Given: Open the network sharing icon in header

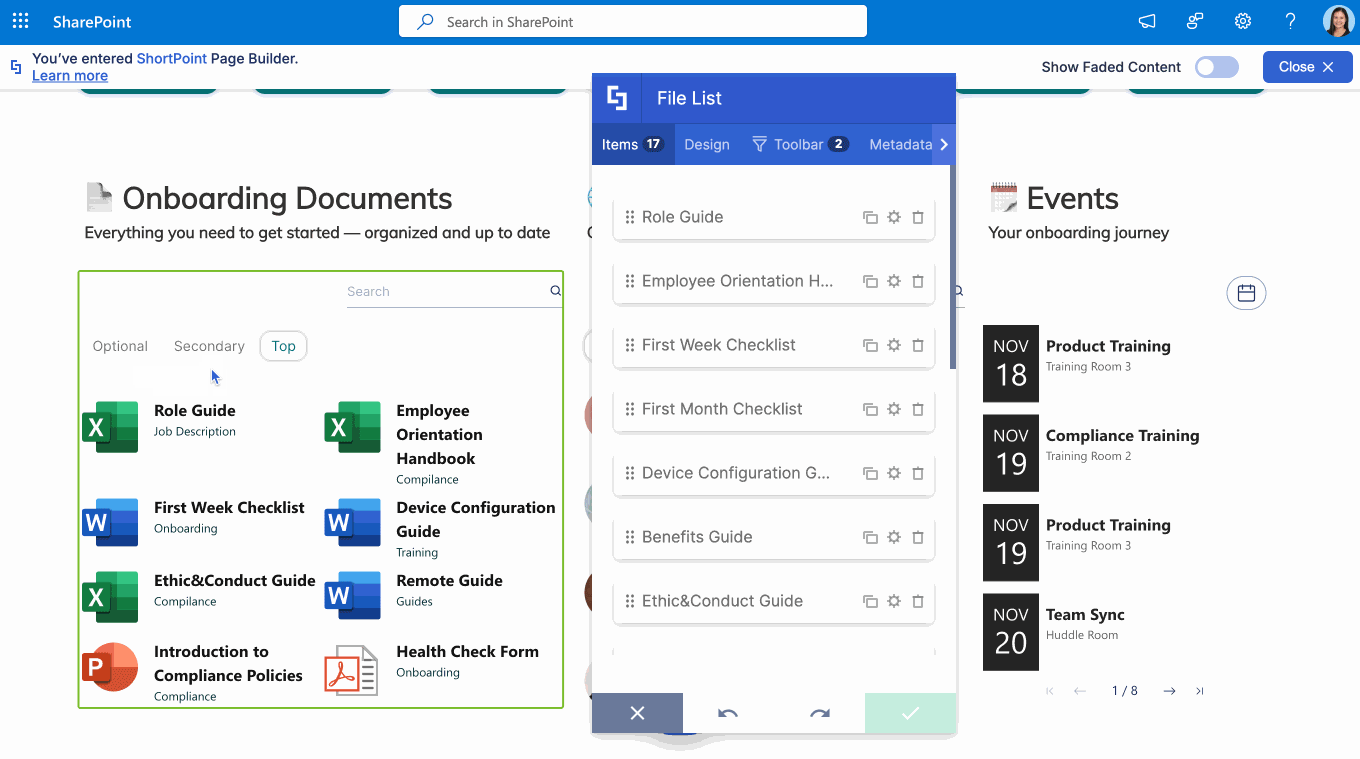Looking at the screenshot, I should (1195, 21).
